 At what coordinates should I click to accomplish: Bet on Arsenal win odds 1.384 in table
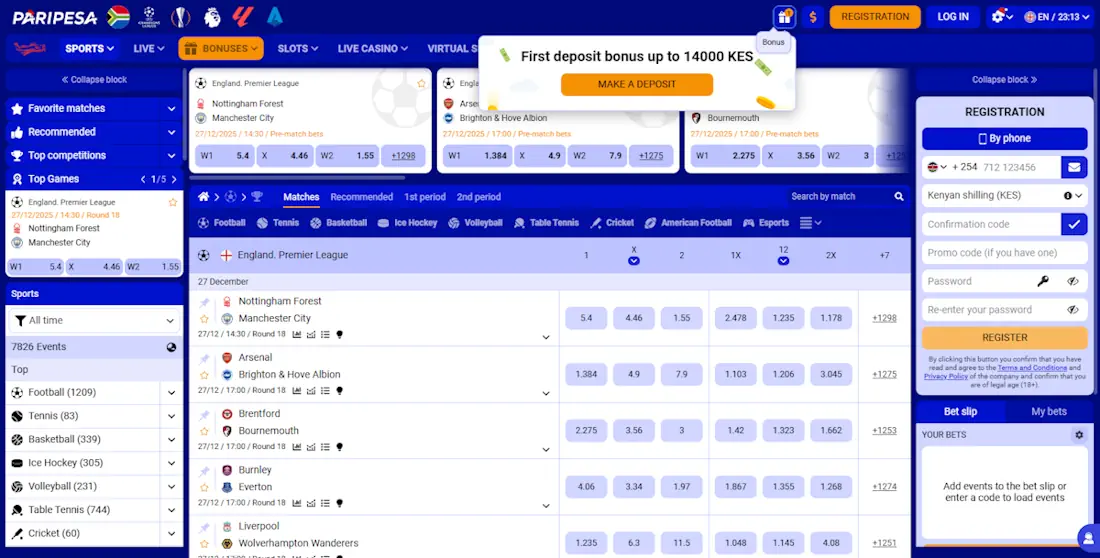[586, 374]
